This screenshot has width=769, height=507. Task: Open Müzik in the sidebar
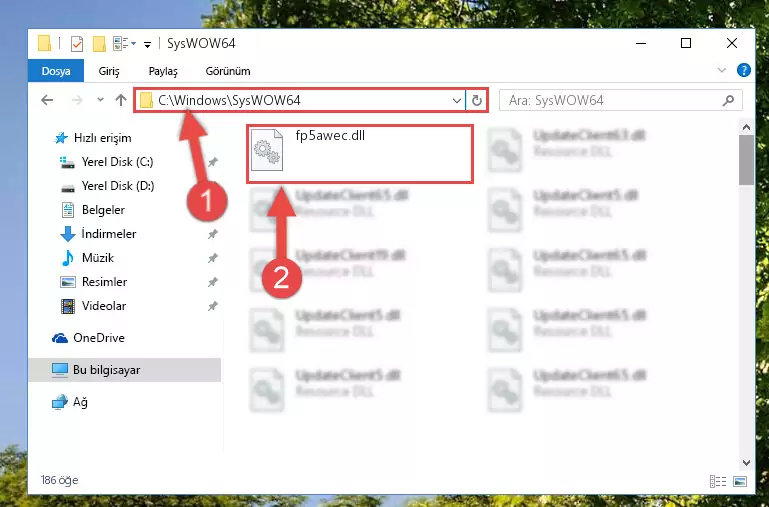[98, 258]
